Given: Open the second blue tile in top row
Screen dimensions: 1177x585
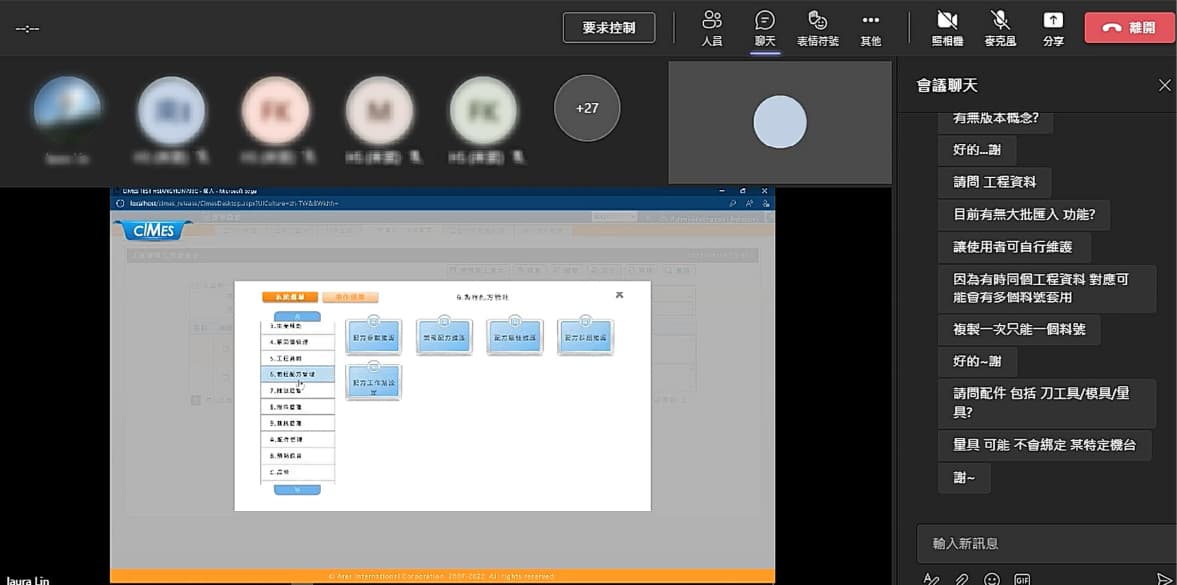Looking at the screenshot, I should coord(444,336).
